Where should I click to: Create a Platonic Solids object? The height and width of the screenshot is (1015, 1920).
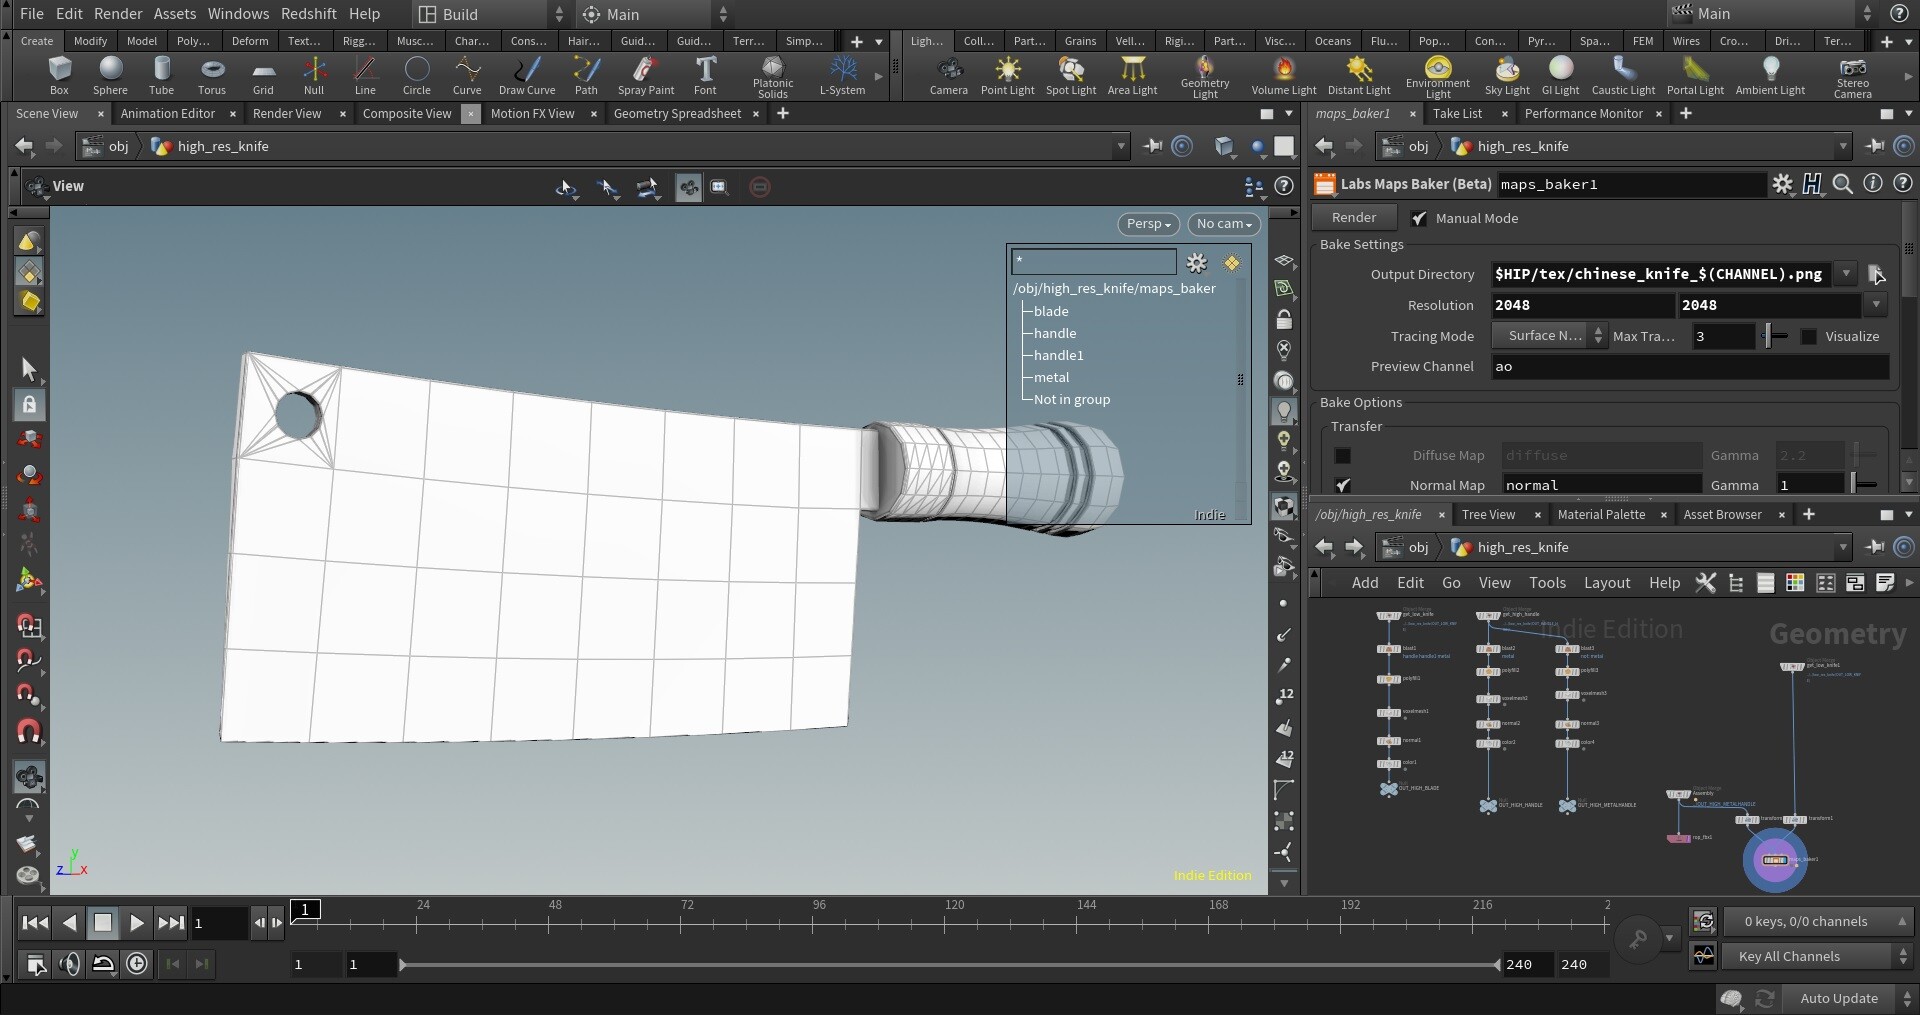tap(771, 76)
